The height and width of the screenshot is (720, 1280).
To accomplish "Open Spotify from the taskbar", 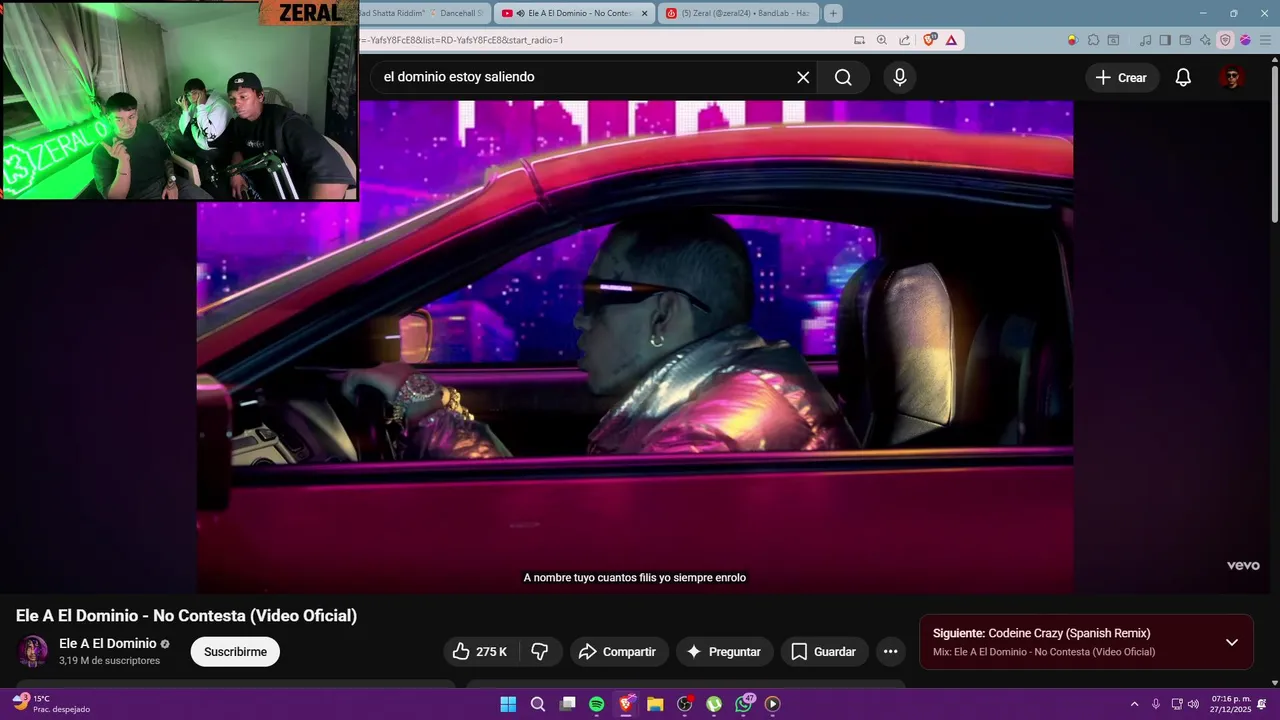I will point(597,704).
